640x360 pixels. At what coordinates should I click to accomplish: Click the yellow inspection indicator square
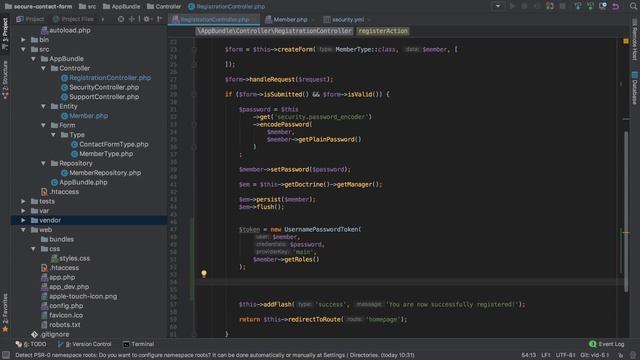626,41
